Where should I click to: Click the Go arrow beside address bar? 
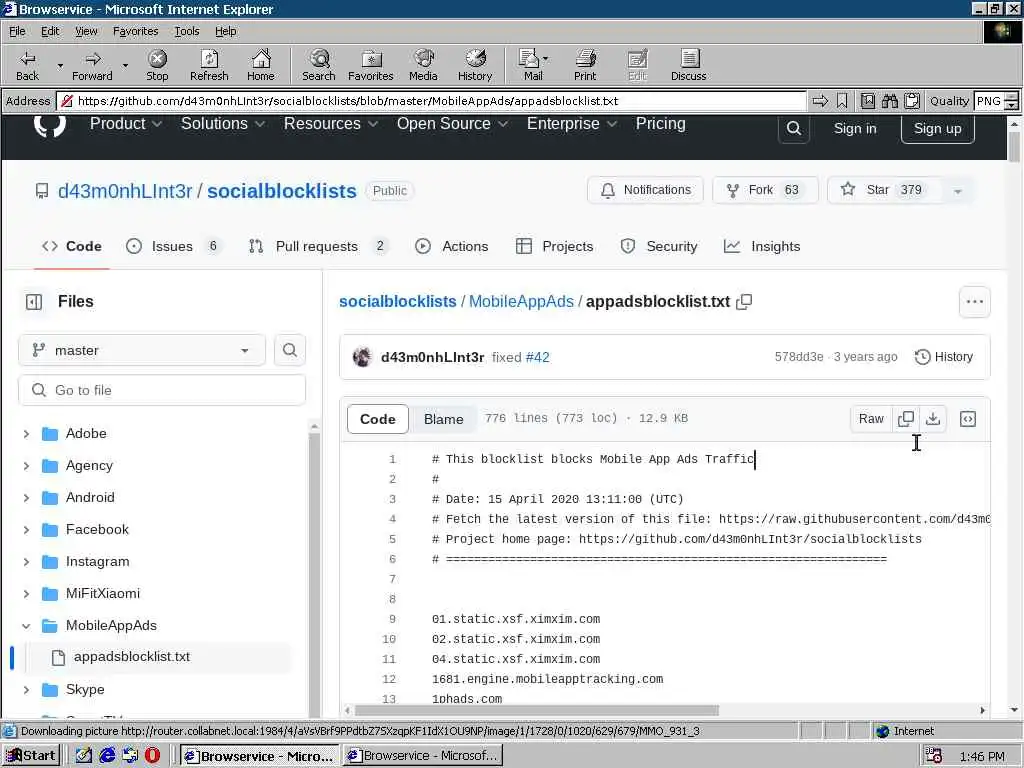pos(820,101)
